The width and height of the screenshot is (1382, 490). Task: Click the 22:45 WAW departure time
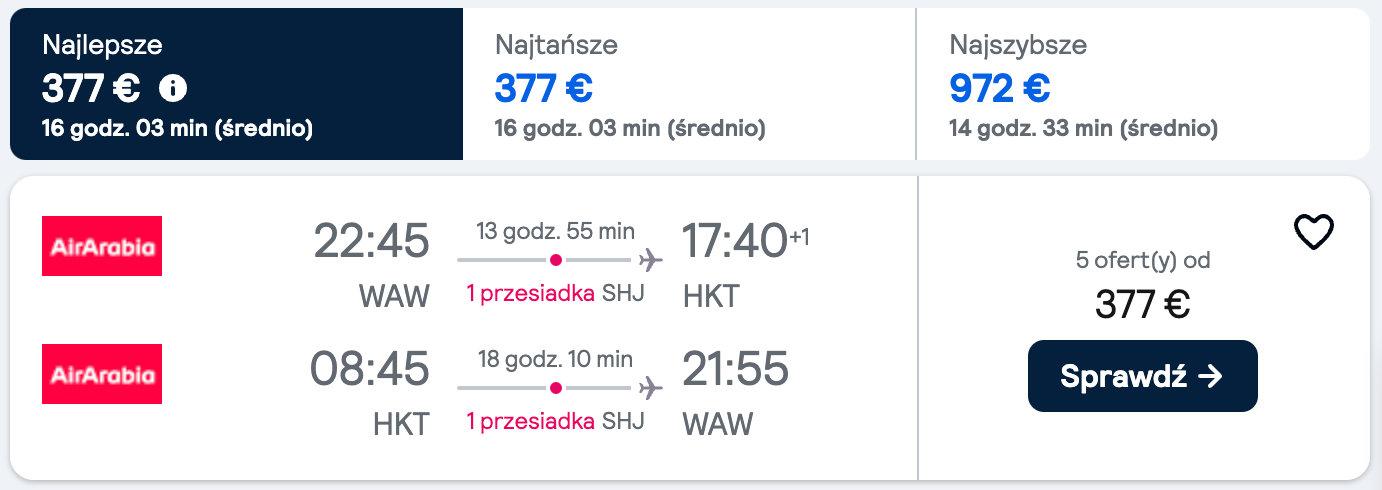coord(371,241)
